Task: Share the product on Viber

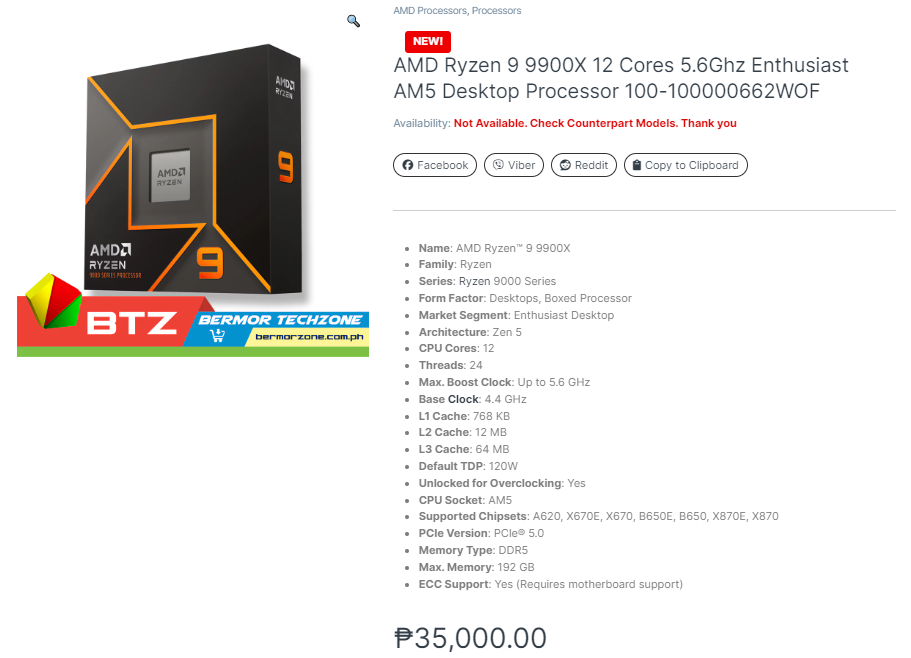Action: (x=514, y=165)
